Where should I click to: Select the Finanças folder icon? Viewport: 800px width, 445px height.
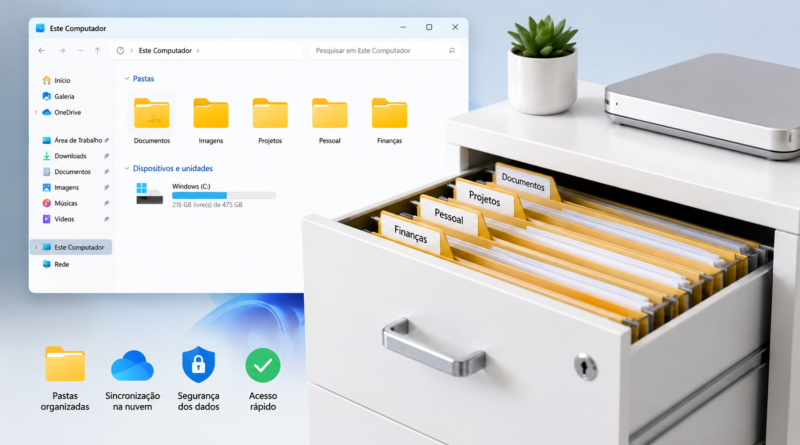click(x=389, y=113)
